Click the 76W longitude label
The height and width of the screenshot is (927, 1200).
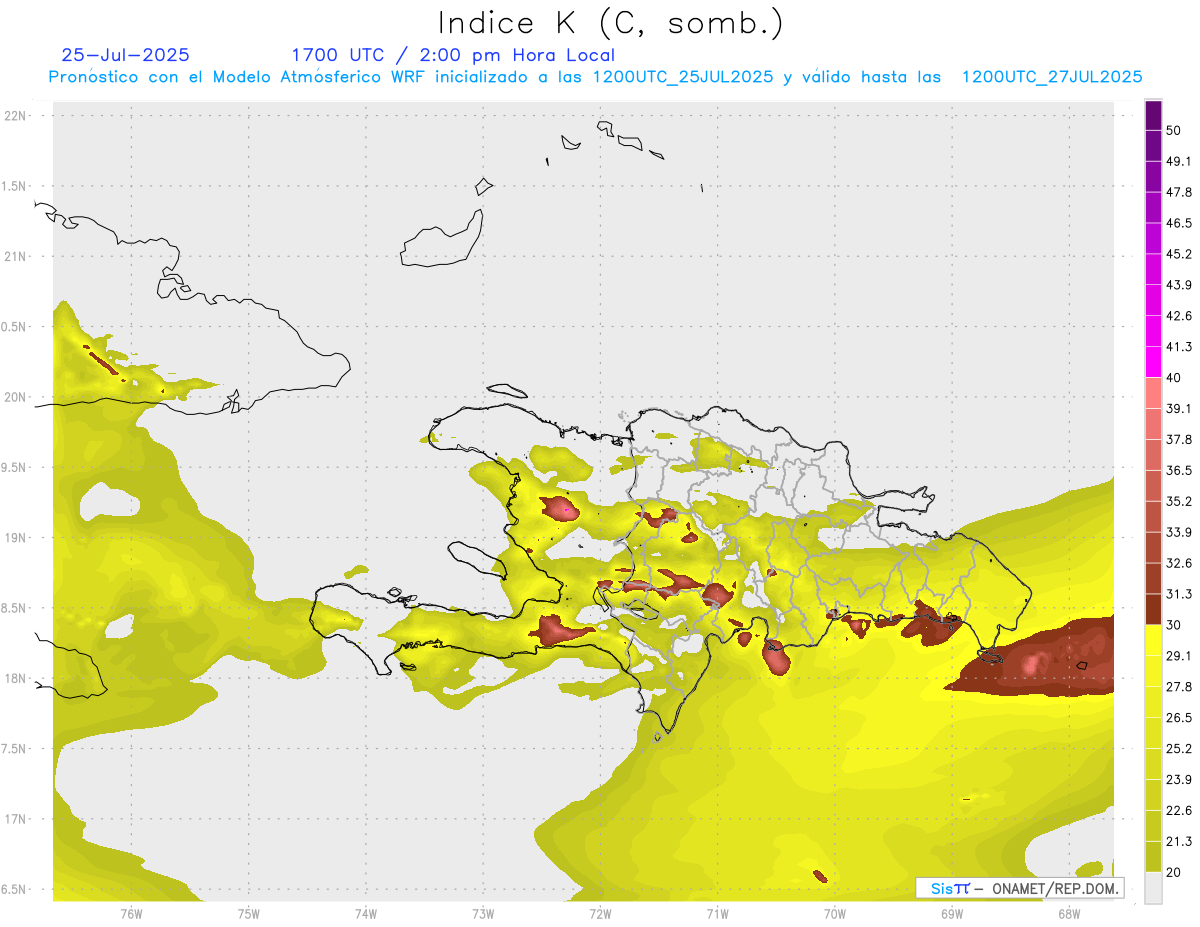tap(131, 913)
